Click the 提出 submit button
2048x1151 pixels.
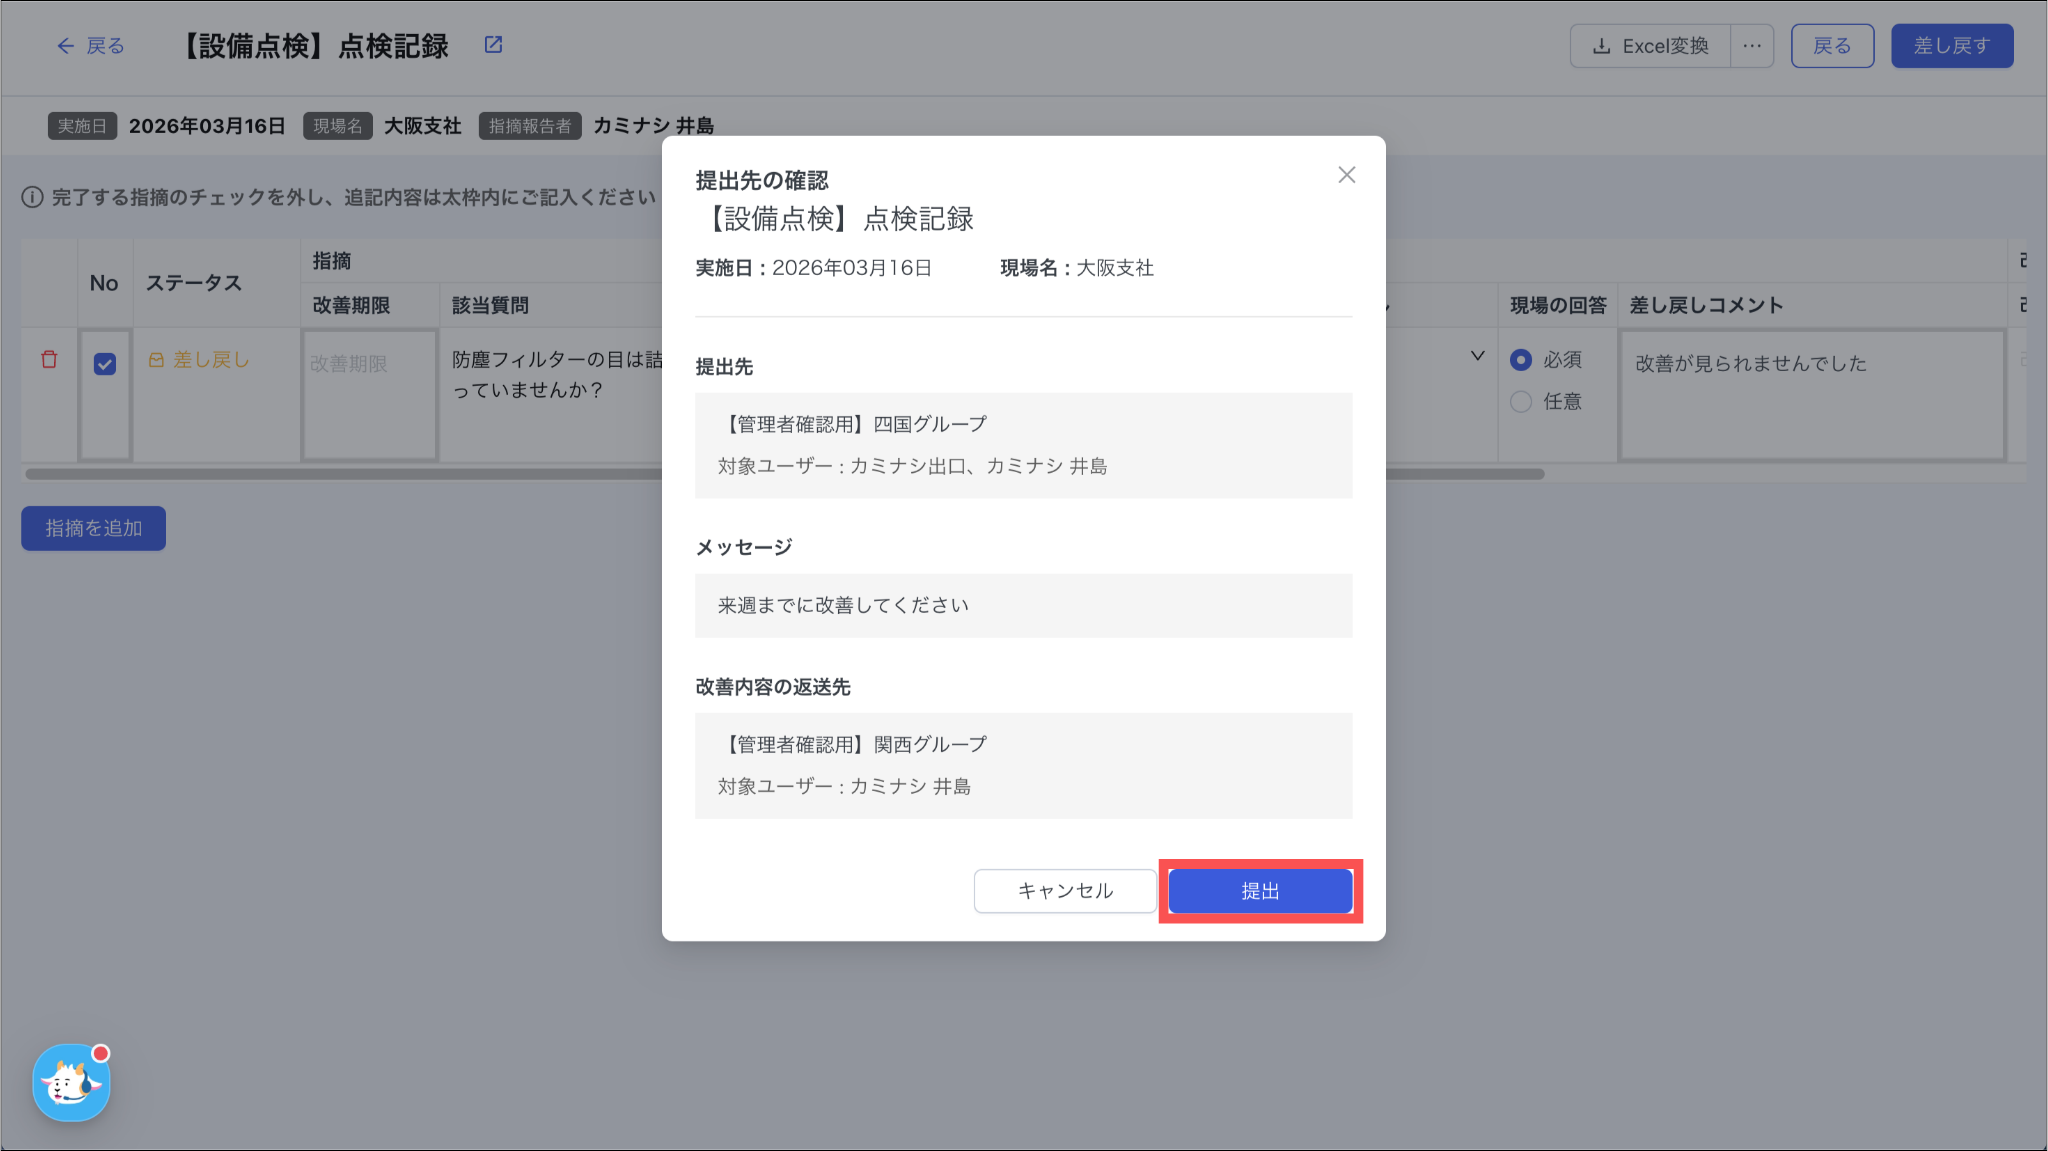1260,891
